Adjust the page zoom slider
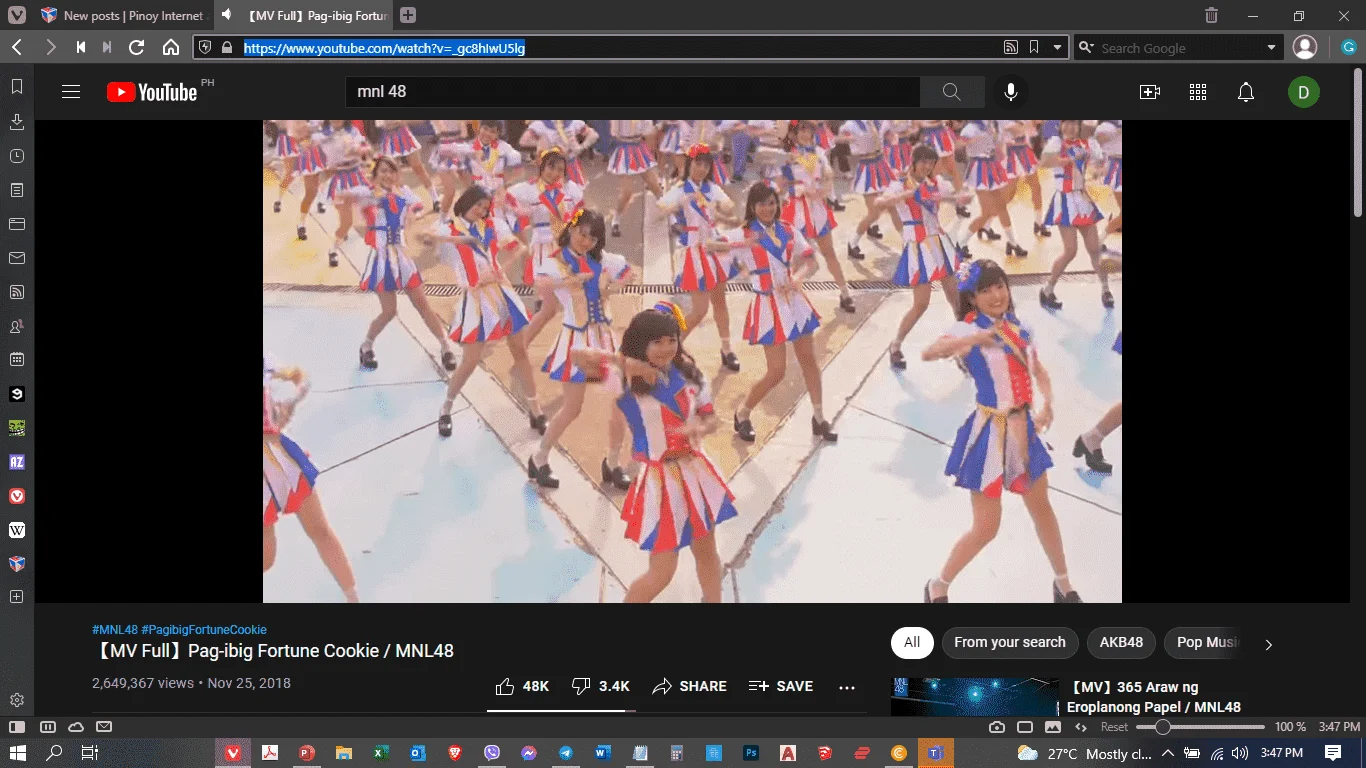The image size is (1366, 768). point(1201,727)
